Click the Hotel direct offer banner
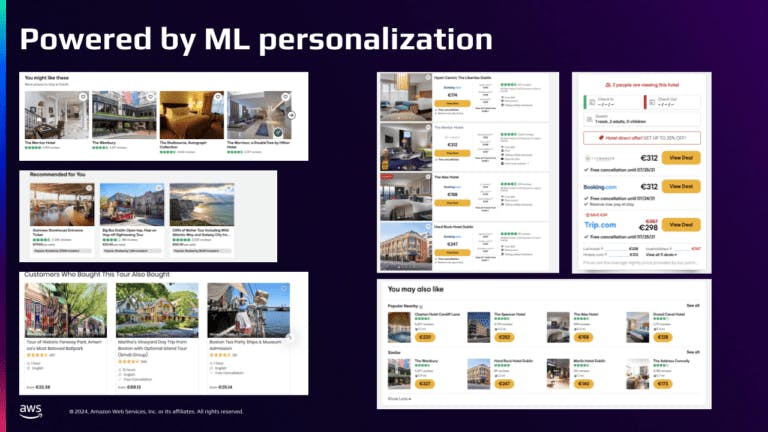Screen dimensions: 768x432 coord(643,138)
